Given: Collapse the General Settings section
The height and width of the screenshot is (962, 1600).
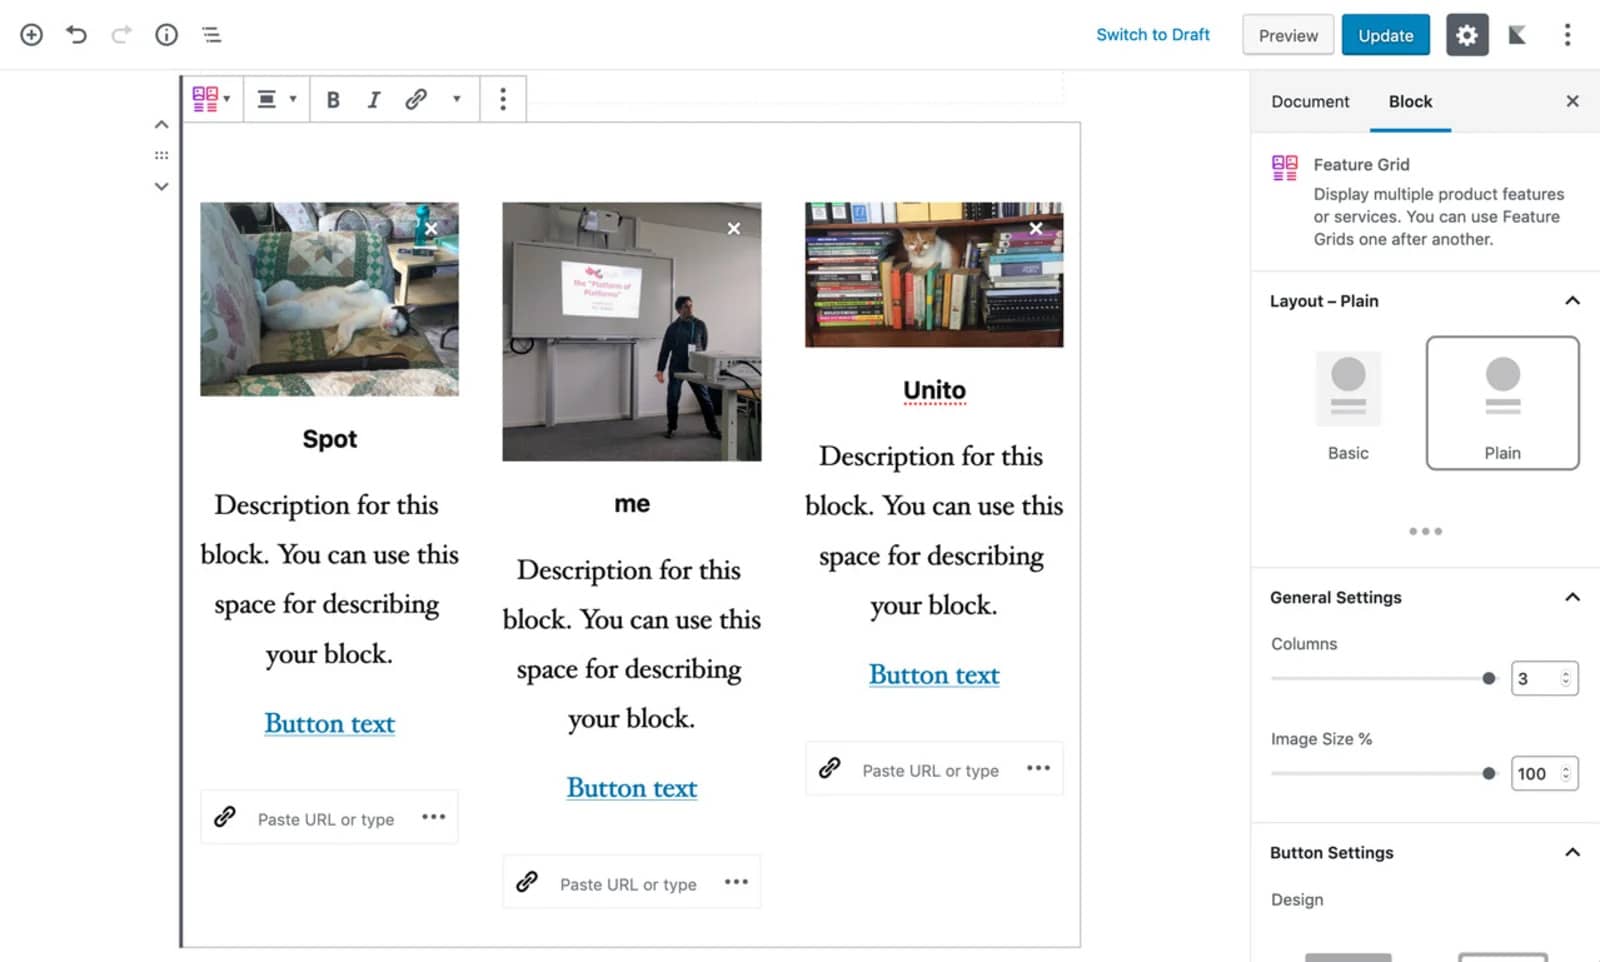Looking at the screenshot, I should coord(1572,597).
